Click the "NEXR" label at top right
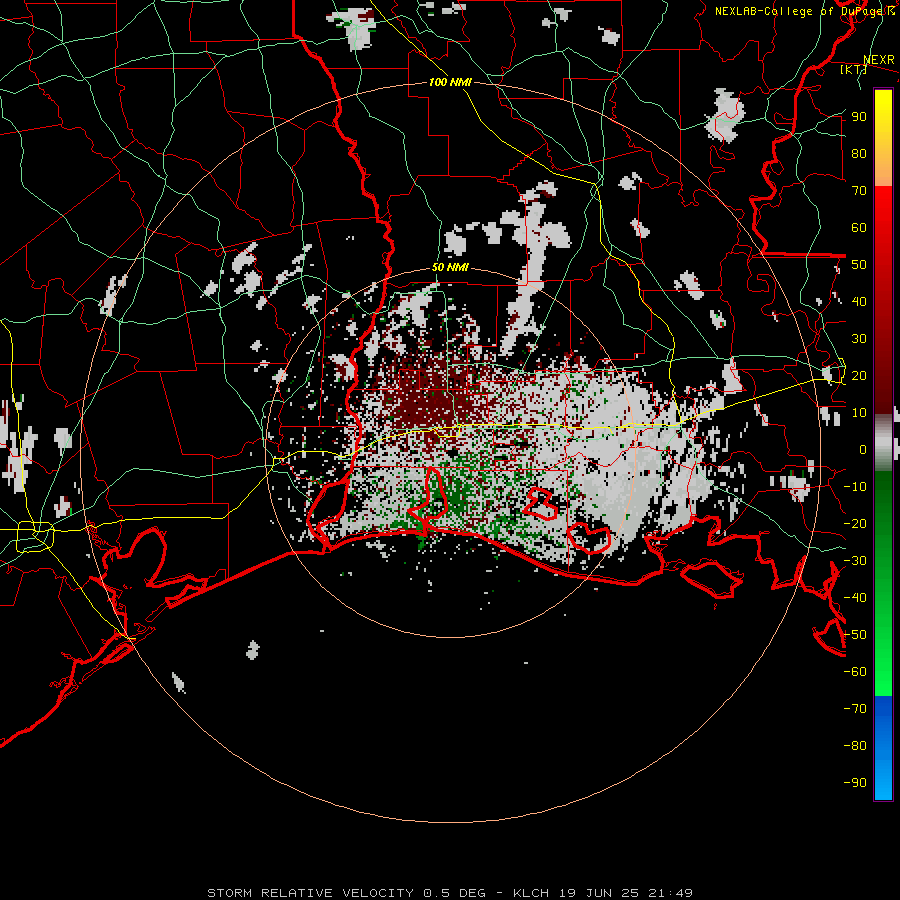 pos(879,60)
